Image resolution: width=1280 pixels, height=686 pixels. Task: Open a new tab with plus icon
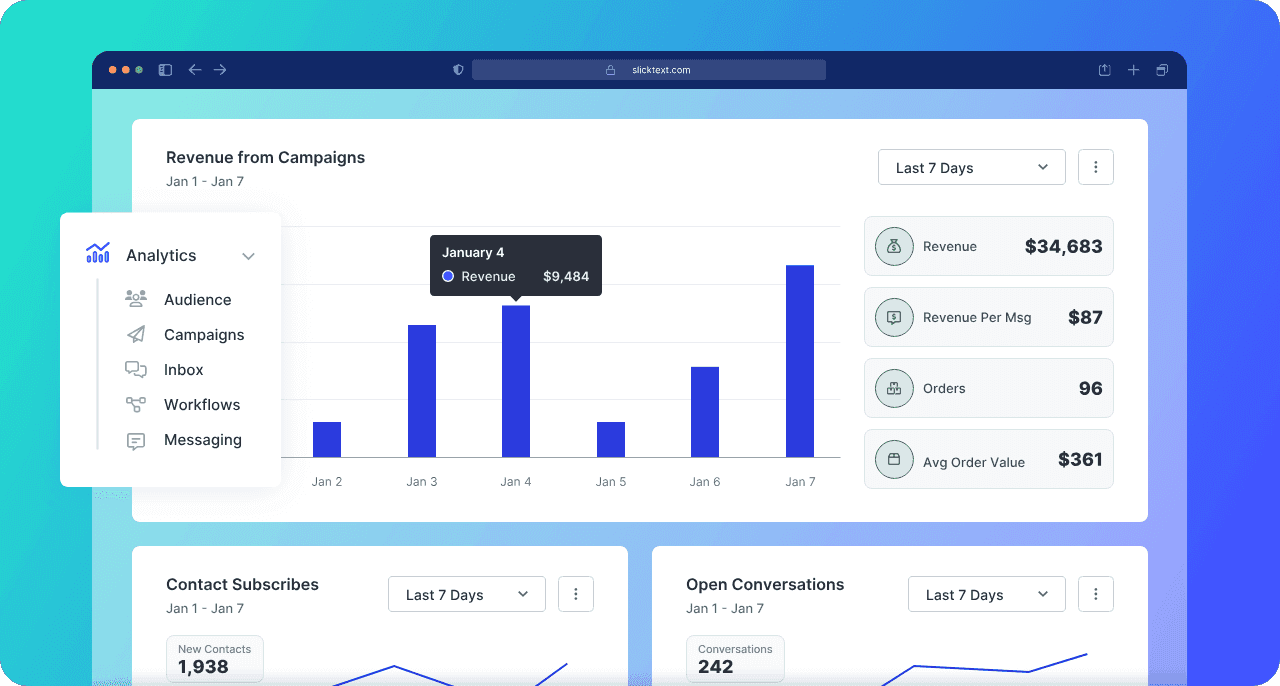pyautogui.click(x=1134, y=70)
